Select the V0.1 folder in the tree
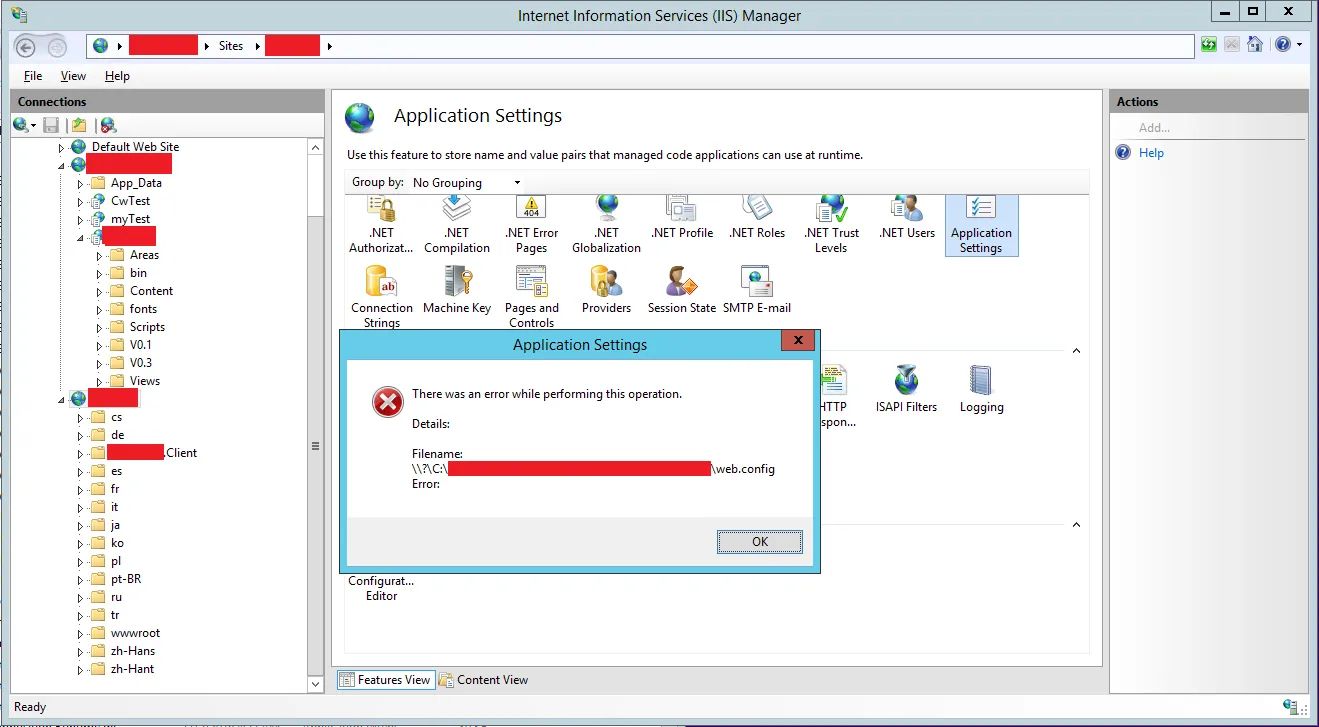 [x=141, y=345]
